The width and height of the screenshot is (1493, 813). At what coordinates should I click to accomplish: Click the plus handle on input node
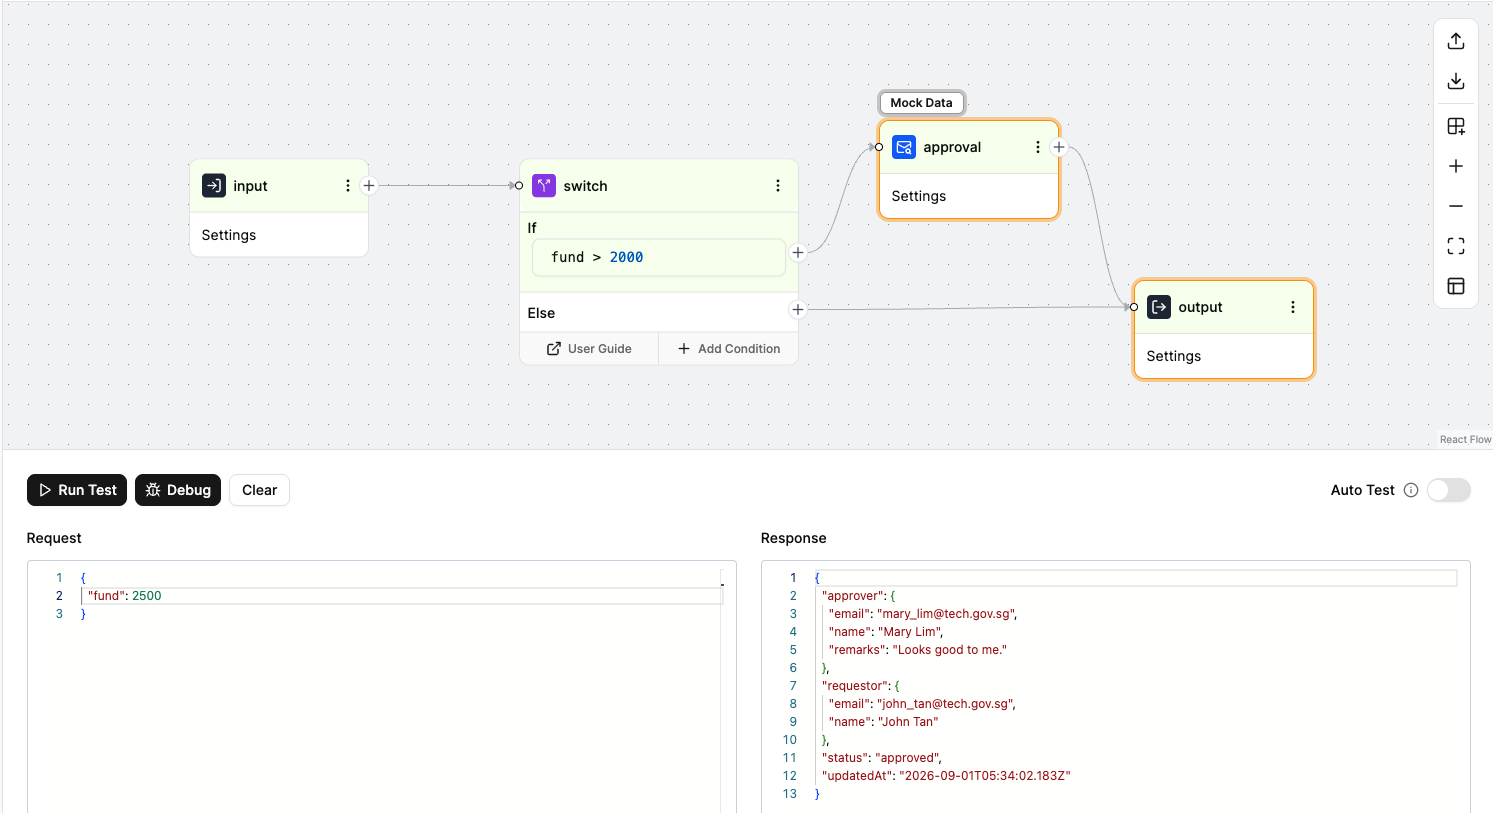click(369, 186)
